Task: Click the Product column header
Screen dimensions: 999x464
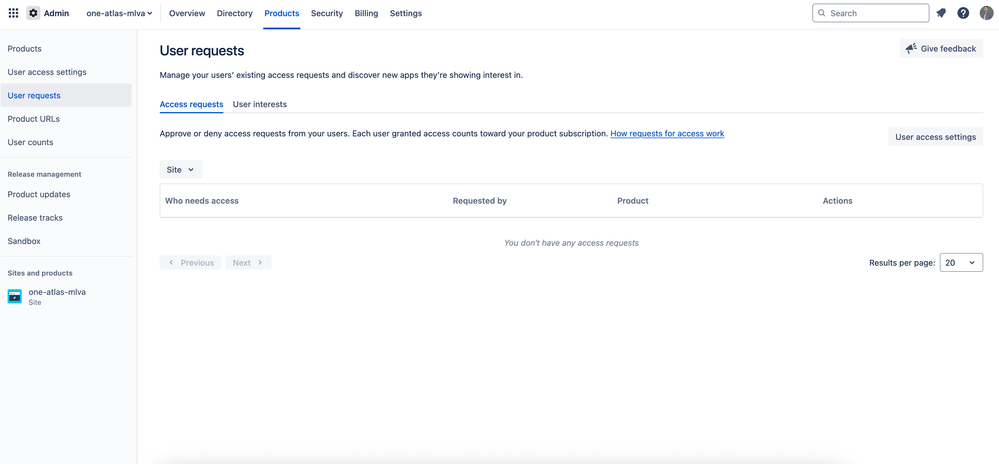Action: point(633,201)
